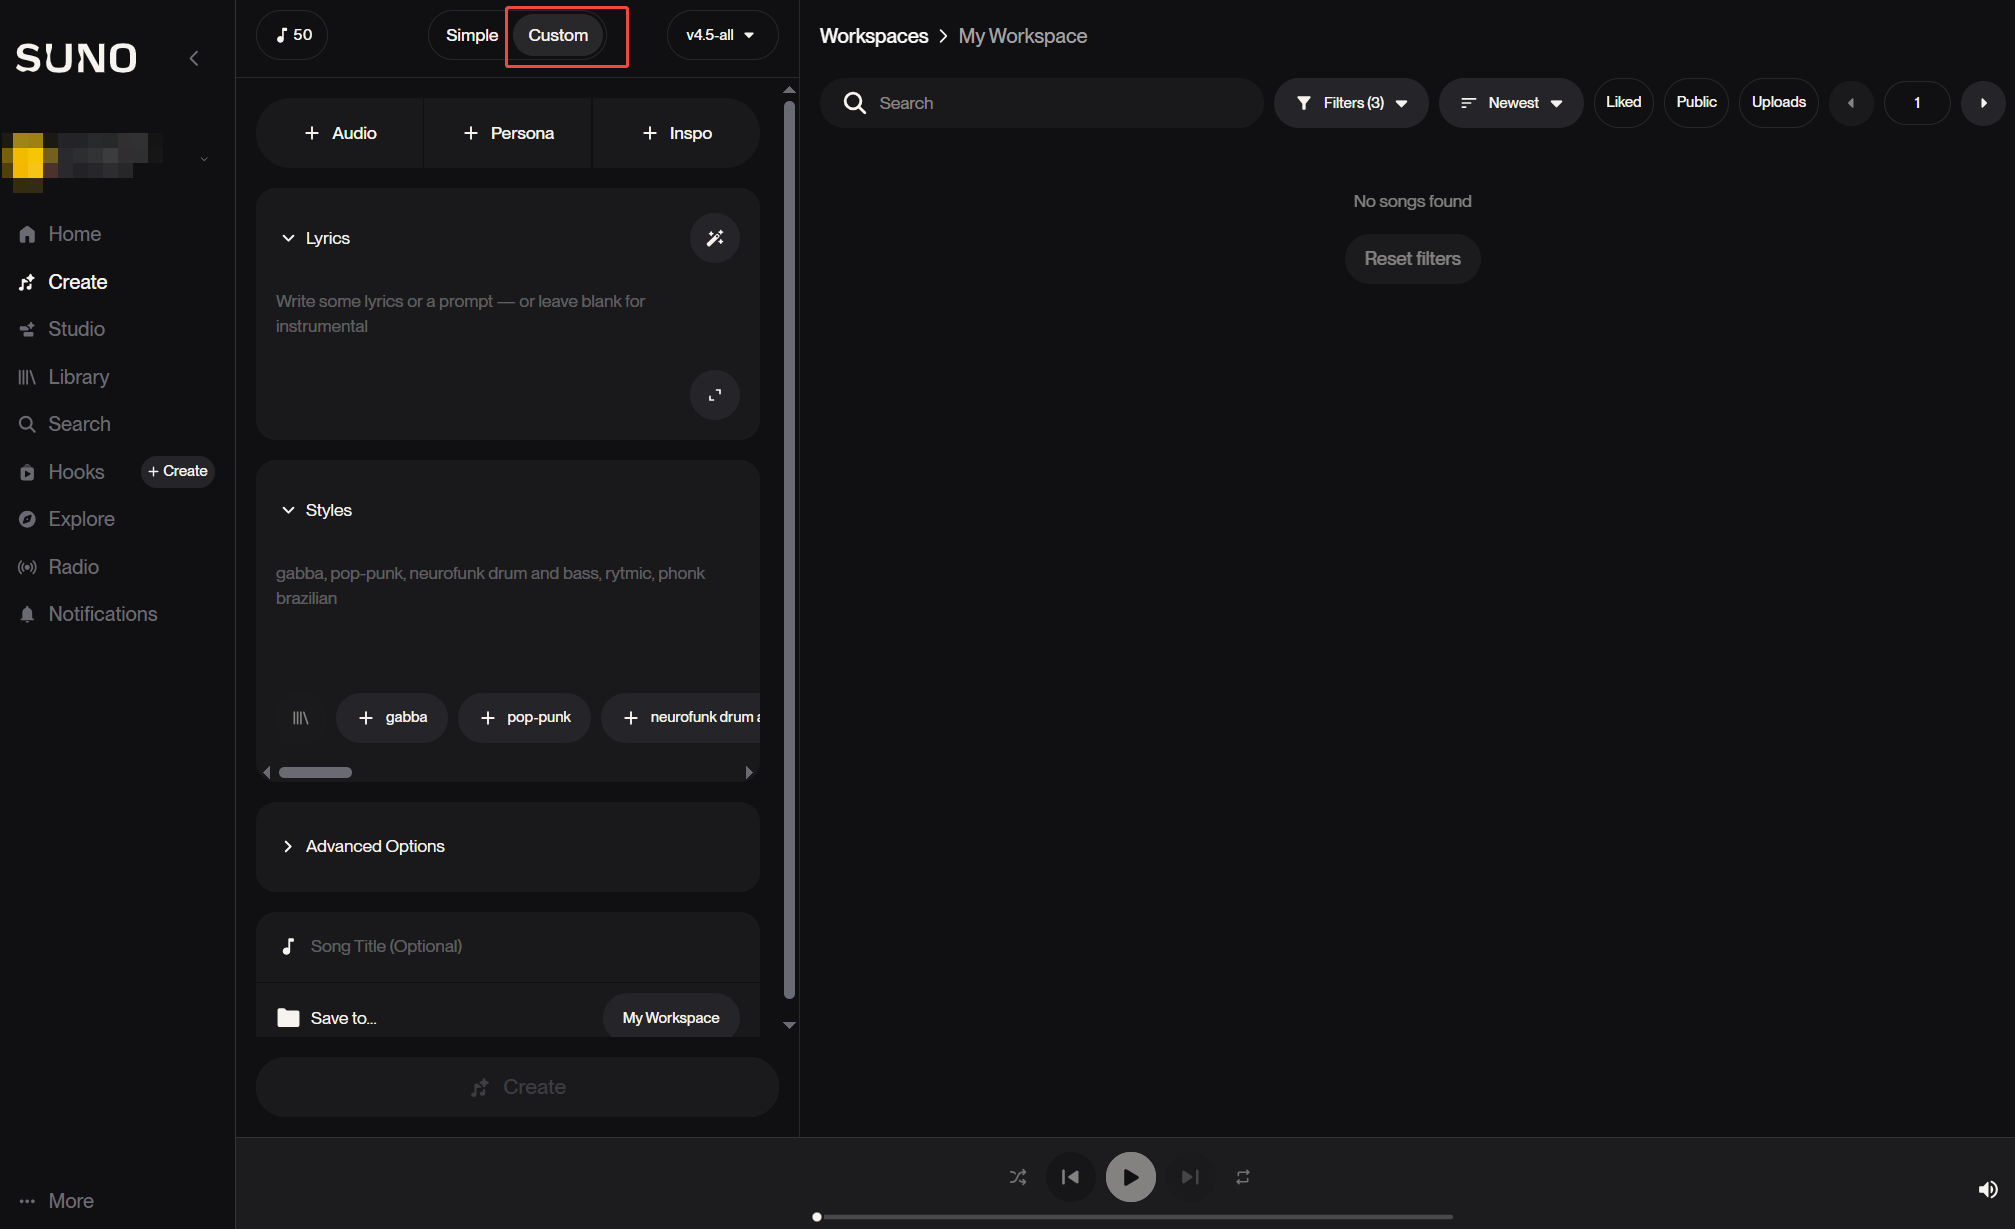This screenshot has height=1229, width=2015.
Task: Expand the lyrics editor to fullscreen
Action: (714, 395)
